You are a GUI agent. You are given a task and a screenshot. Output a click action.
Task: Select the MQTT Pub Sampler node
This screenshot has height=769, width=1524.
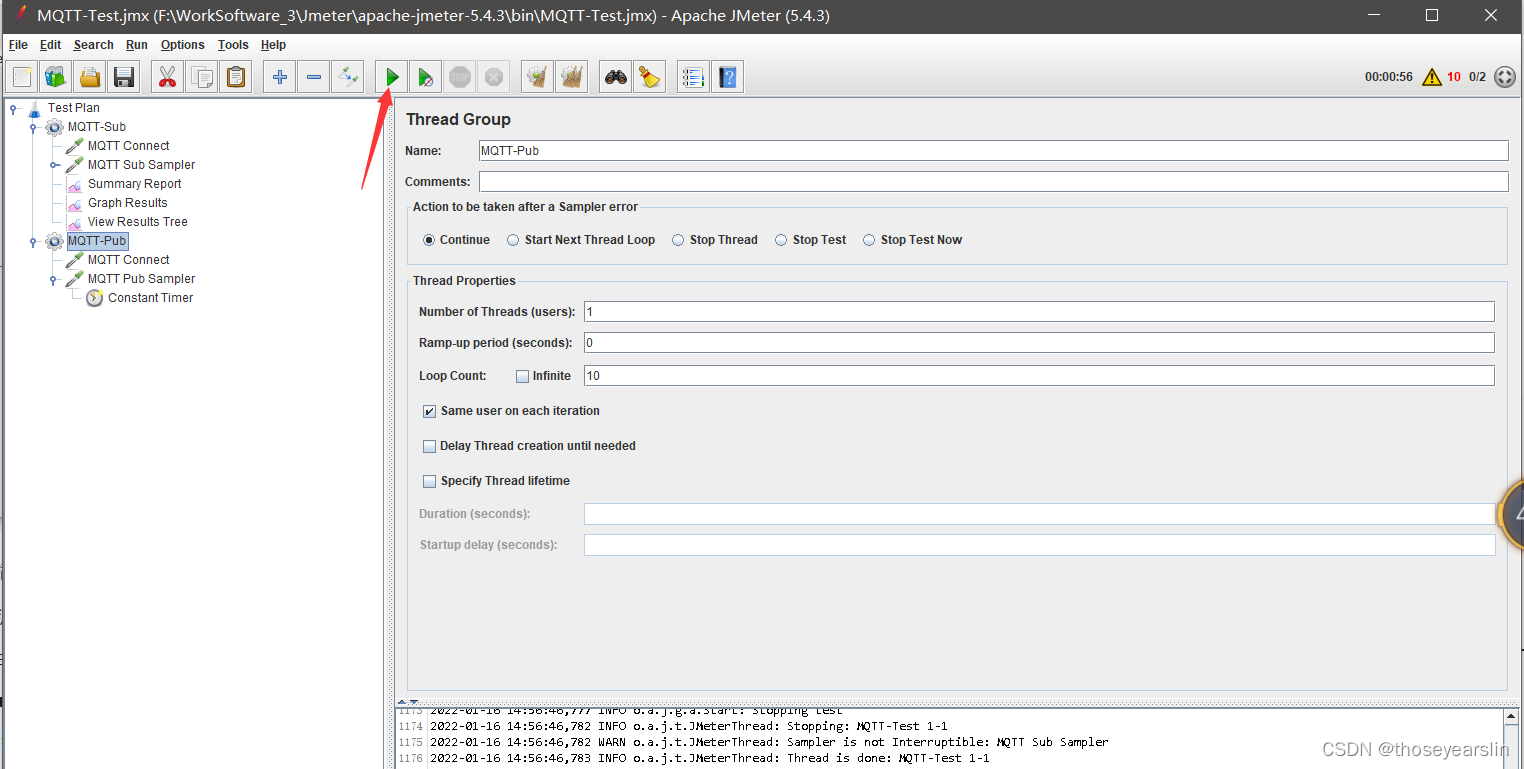[x=141, y=279]
